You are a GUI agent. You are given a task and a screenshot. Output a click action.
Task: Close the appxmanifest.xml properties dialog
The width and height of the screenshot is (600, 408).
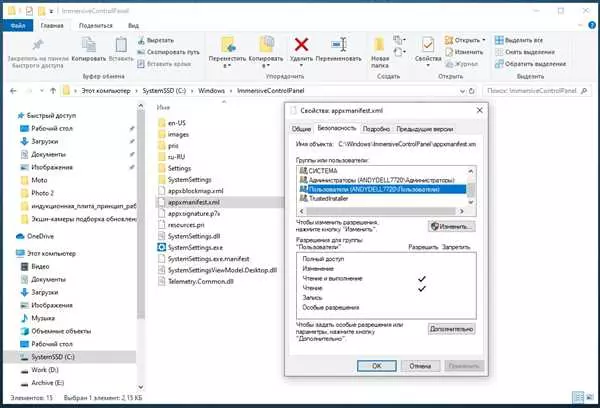[x=479, y=110]
